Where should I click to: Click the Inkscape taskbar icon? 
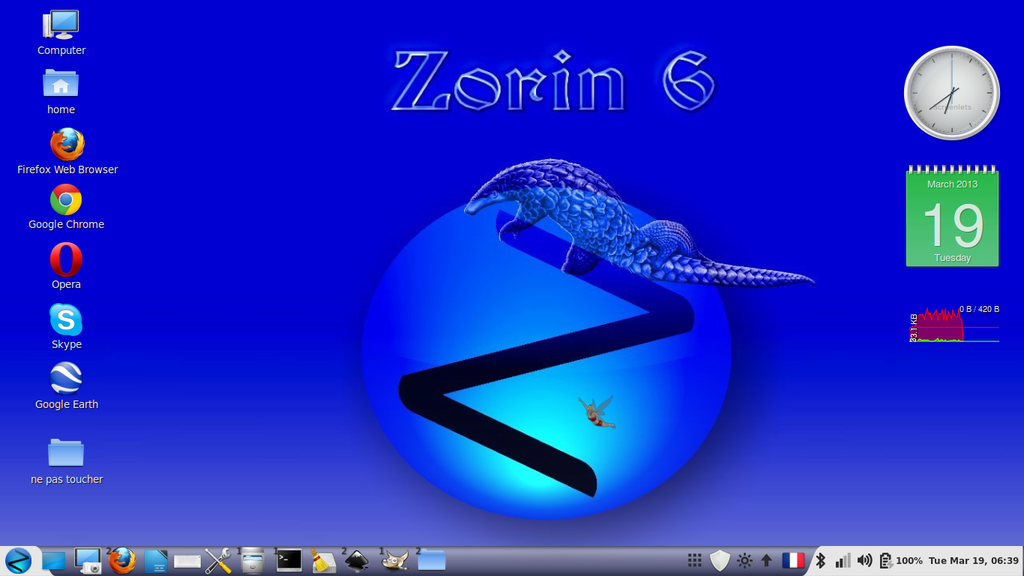click(x=358, y=561)
